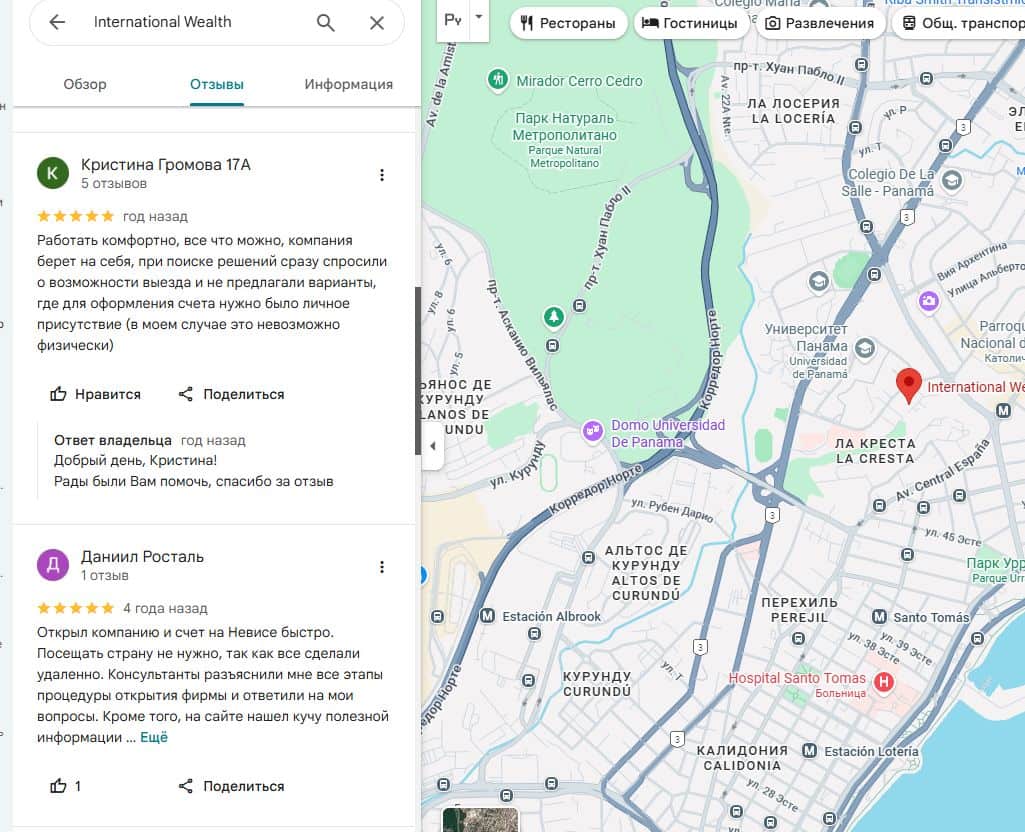The image size is (1025, 832).
Task: Toggle the like on Даниил Росталь's review
Action: coord(66,786)
